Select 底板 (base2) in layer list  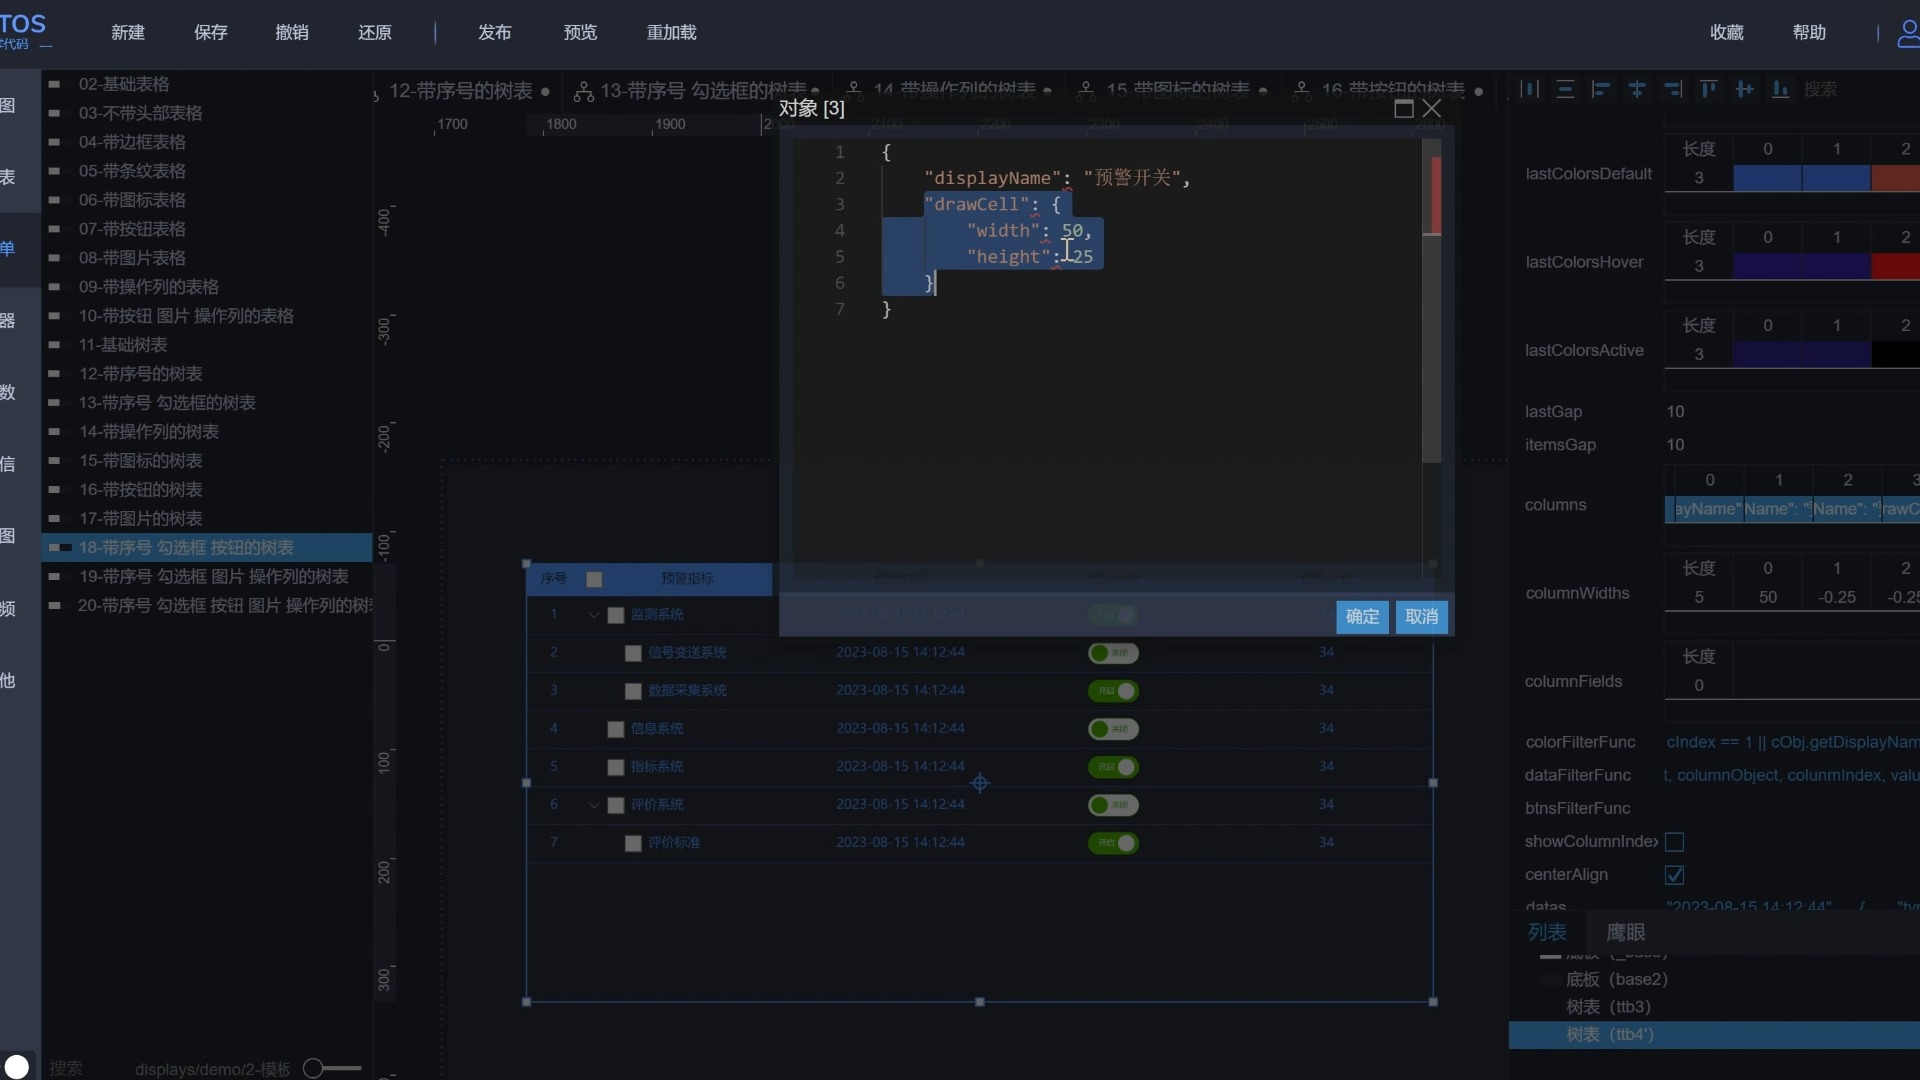point(1616,979)
